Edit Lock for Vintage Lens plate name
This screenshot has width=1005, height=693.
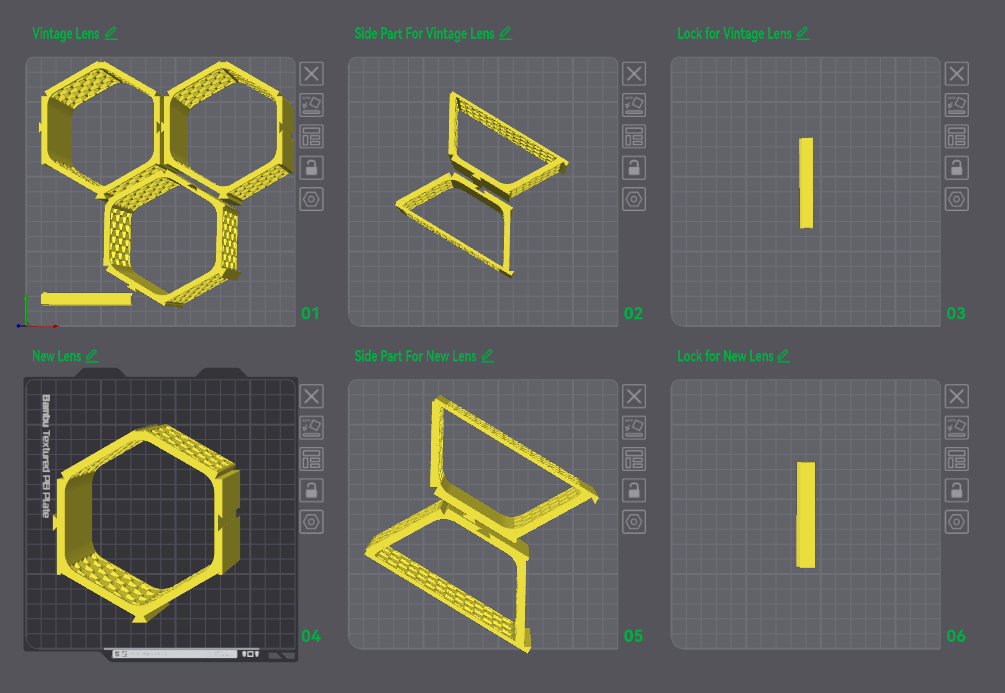pyautogui.click(x=803, y=33)
